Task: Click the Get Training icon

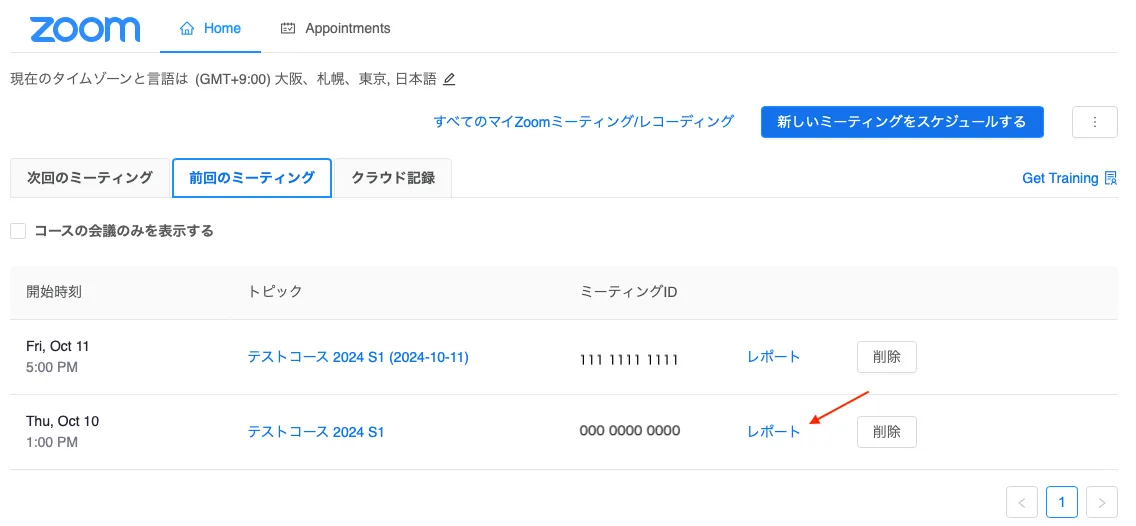Action: tap(1110, 178)
